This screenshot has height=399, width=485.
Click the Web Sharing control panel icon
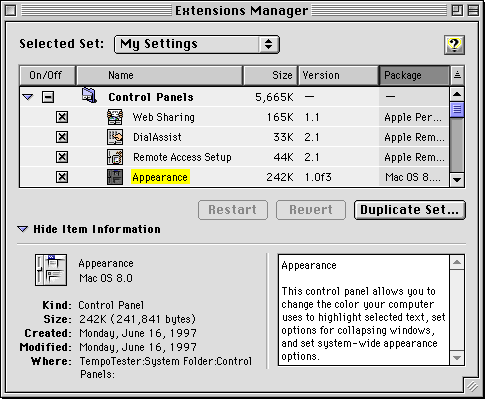pyautogui.click(x=115, y=117)
